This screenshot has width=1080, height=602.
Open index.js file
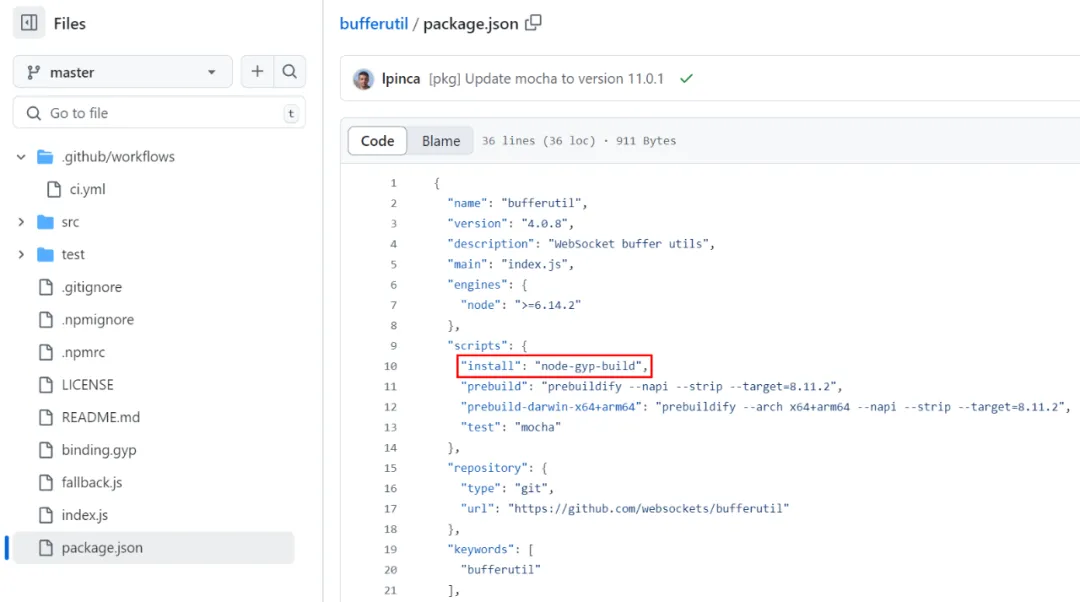click(85, 515)
